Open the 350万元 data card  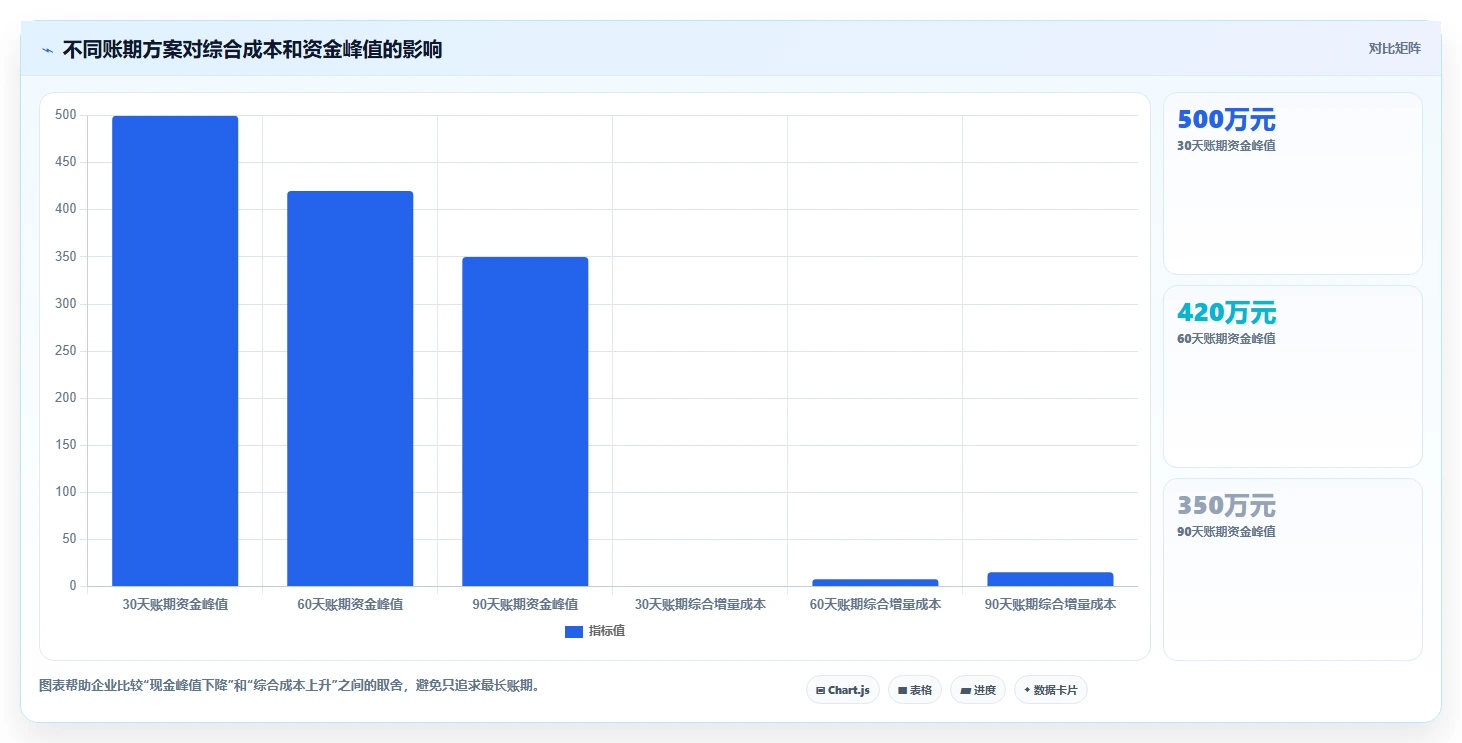click(x=1293, y=569)
